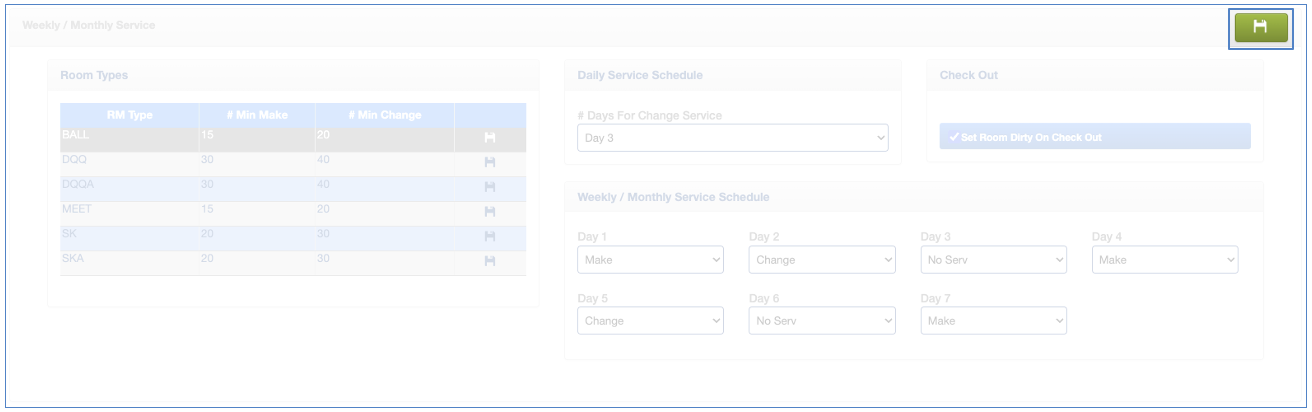The height and width of the screenshot is (412, 1312).
Task: Save the SKA room type row
Action: [x=490, y=261]
